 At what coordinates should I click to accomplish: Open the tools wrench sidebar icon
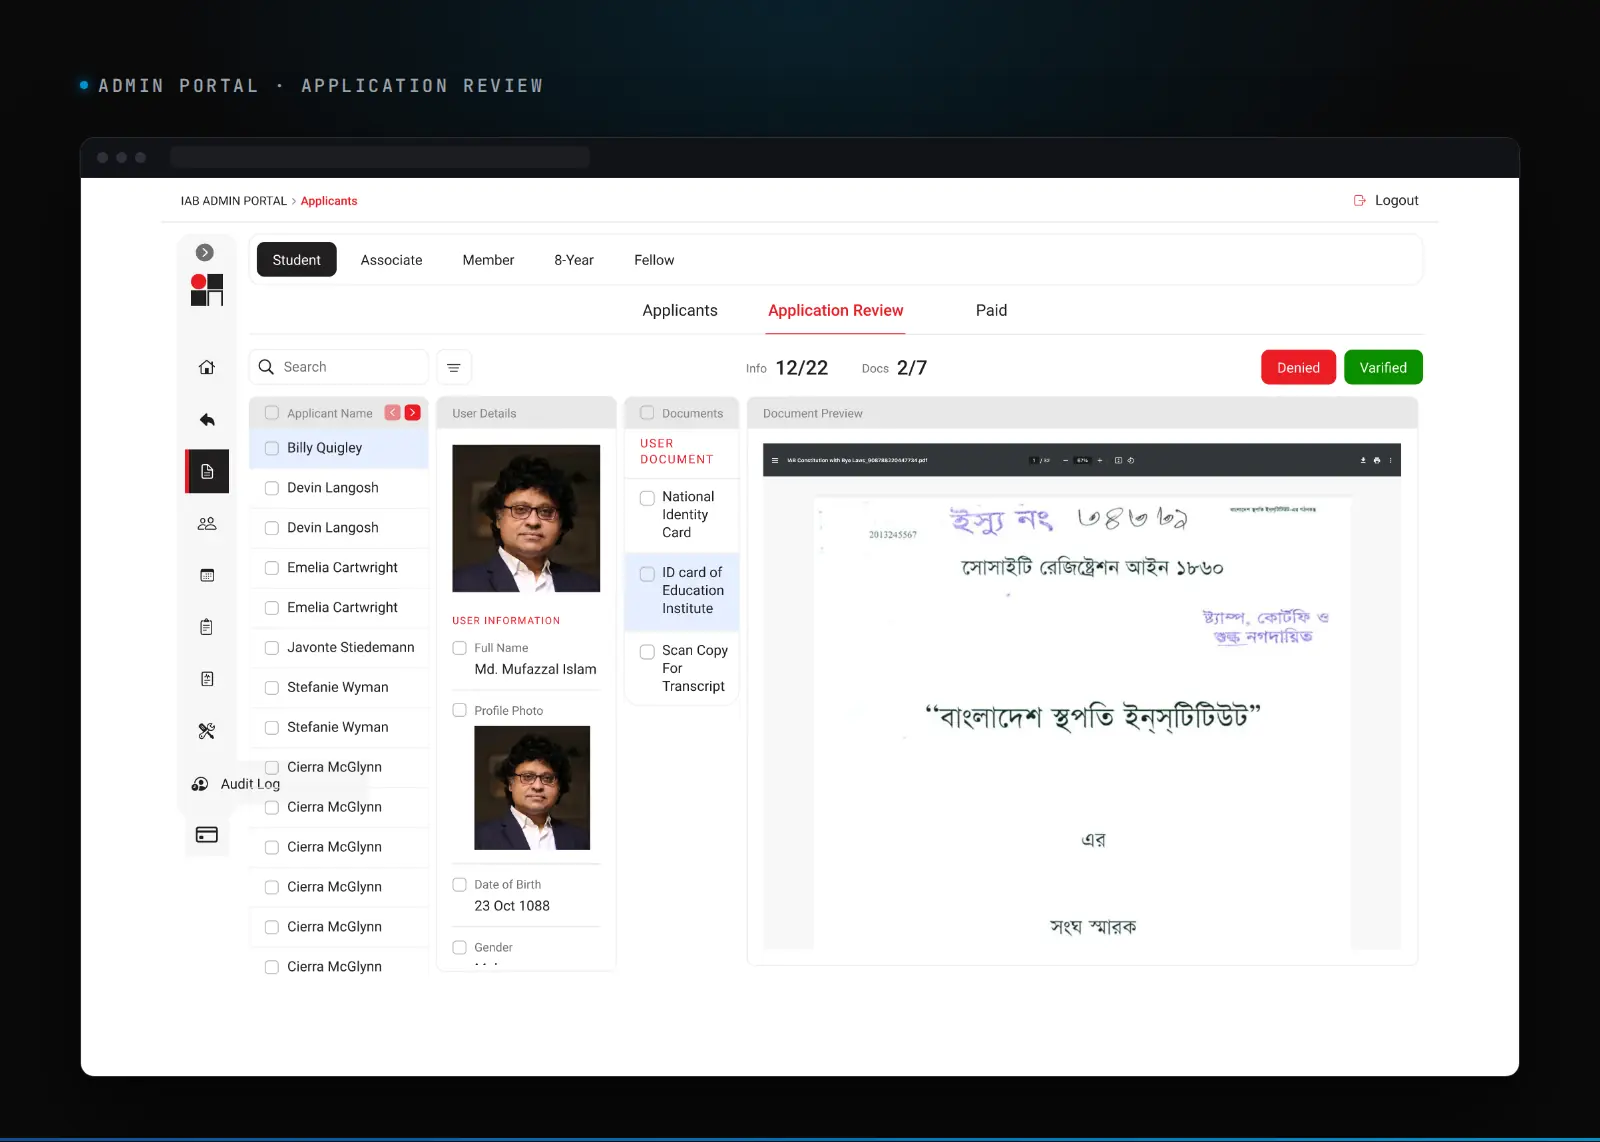click(207, 731)
